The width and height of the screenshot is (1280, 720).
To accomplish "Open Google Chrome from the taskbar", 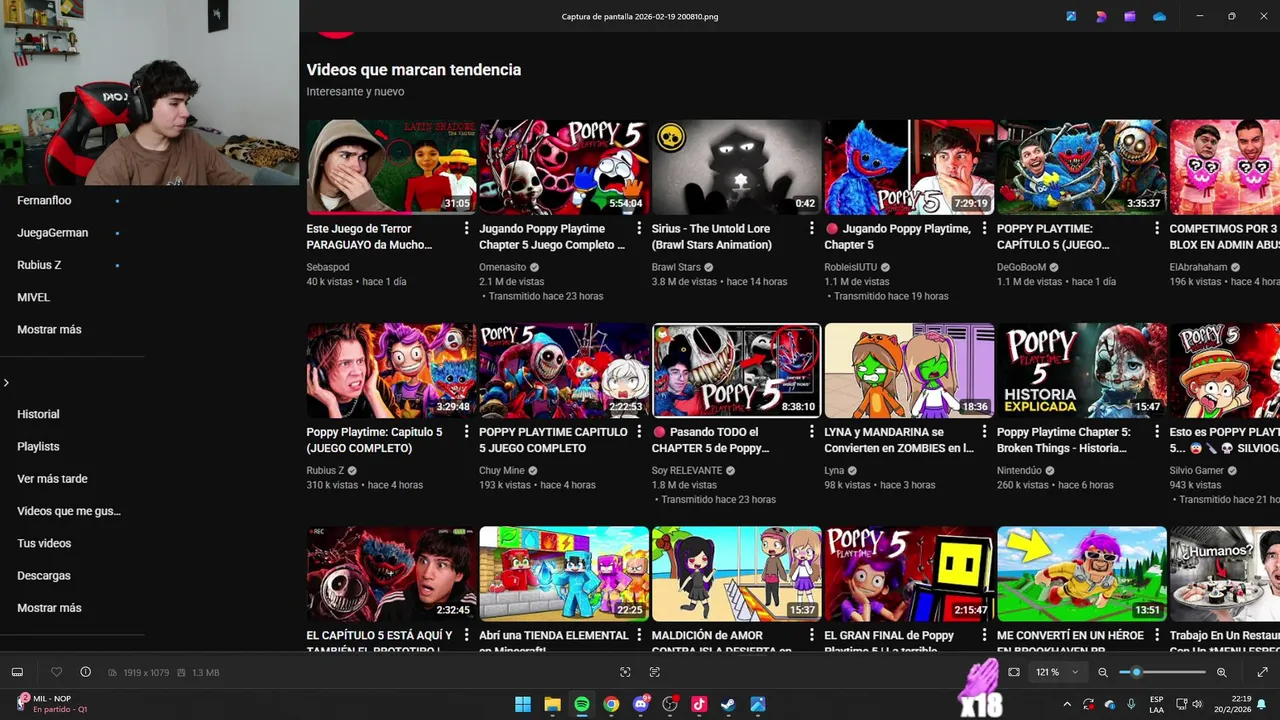I will coord(611,704).
